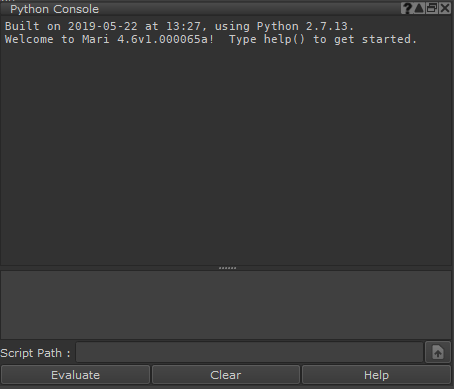Click the "Welcome to Mari" output line
Image resolution: width=454 pixels, height=389 pixels.
[211, 39]
